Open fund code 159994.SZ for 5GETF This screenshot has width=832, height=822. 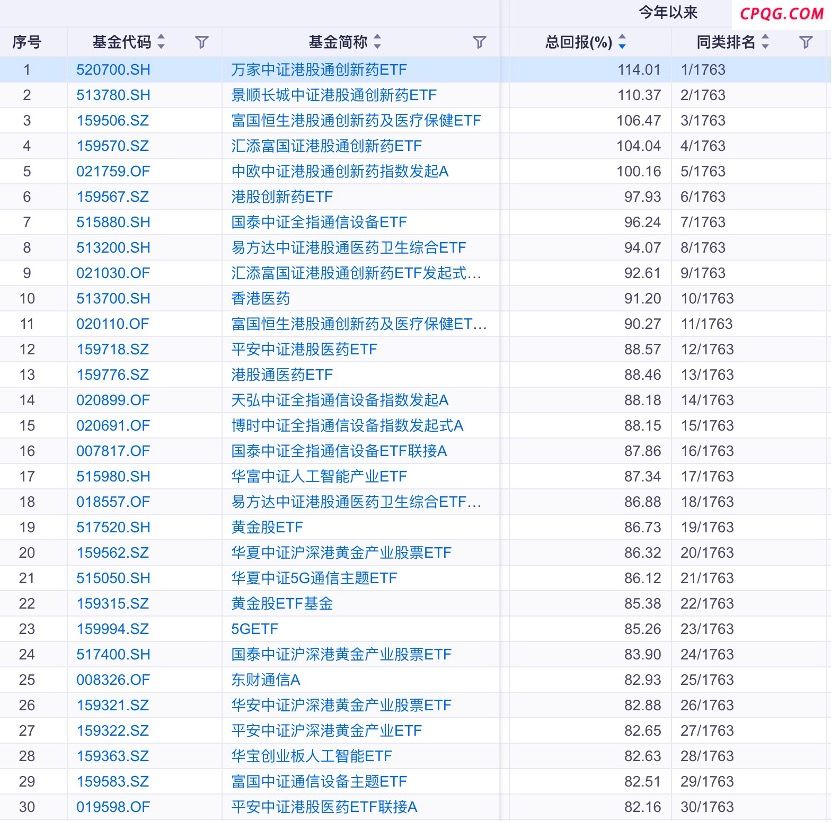[113, 629]
